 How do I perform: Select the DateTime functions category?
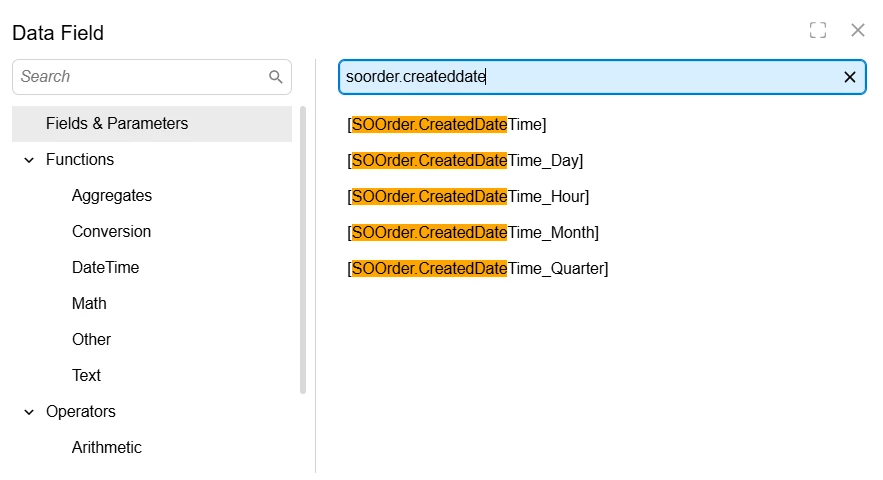click(105, 268)
